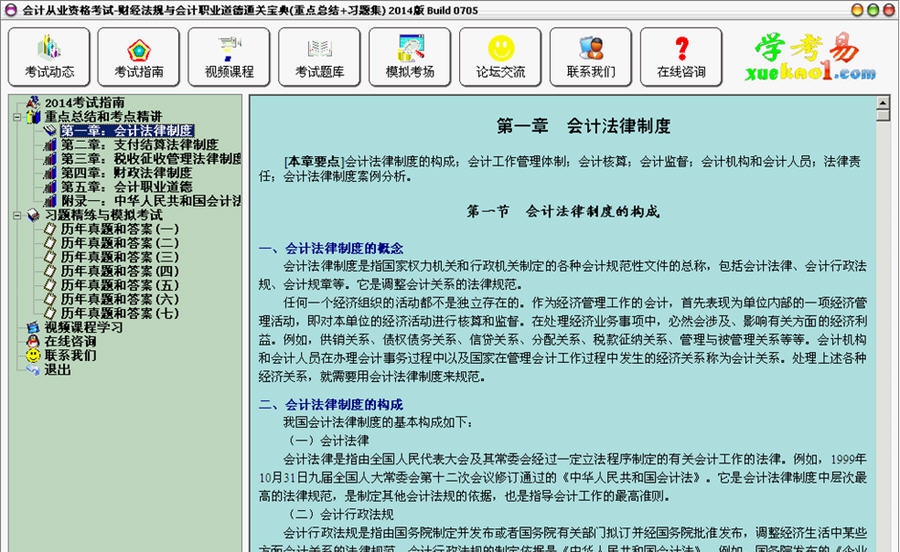This screenshot has width=900, height=552.
Task: Click the book icon beside 第四章：财政法律制度
Action: click(51, 173)
